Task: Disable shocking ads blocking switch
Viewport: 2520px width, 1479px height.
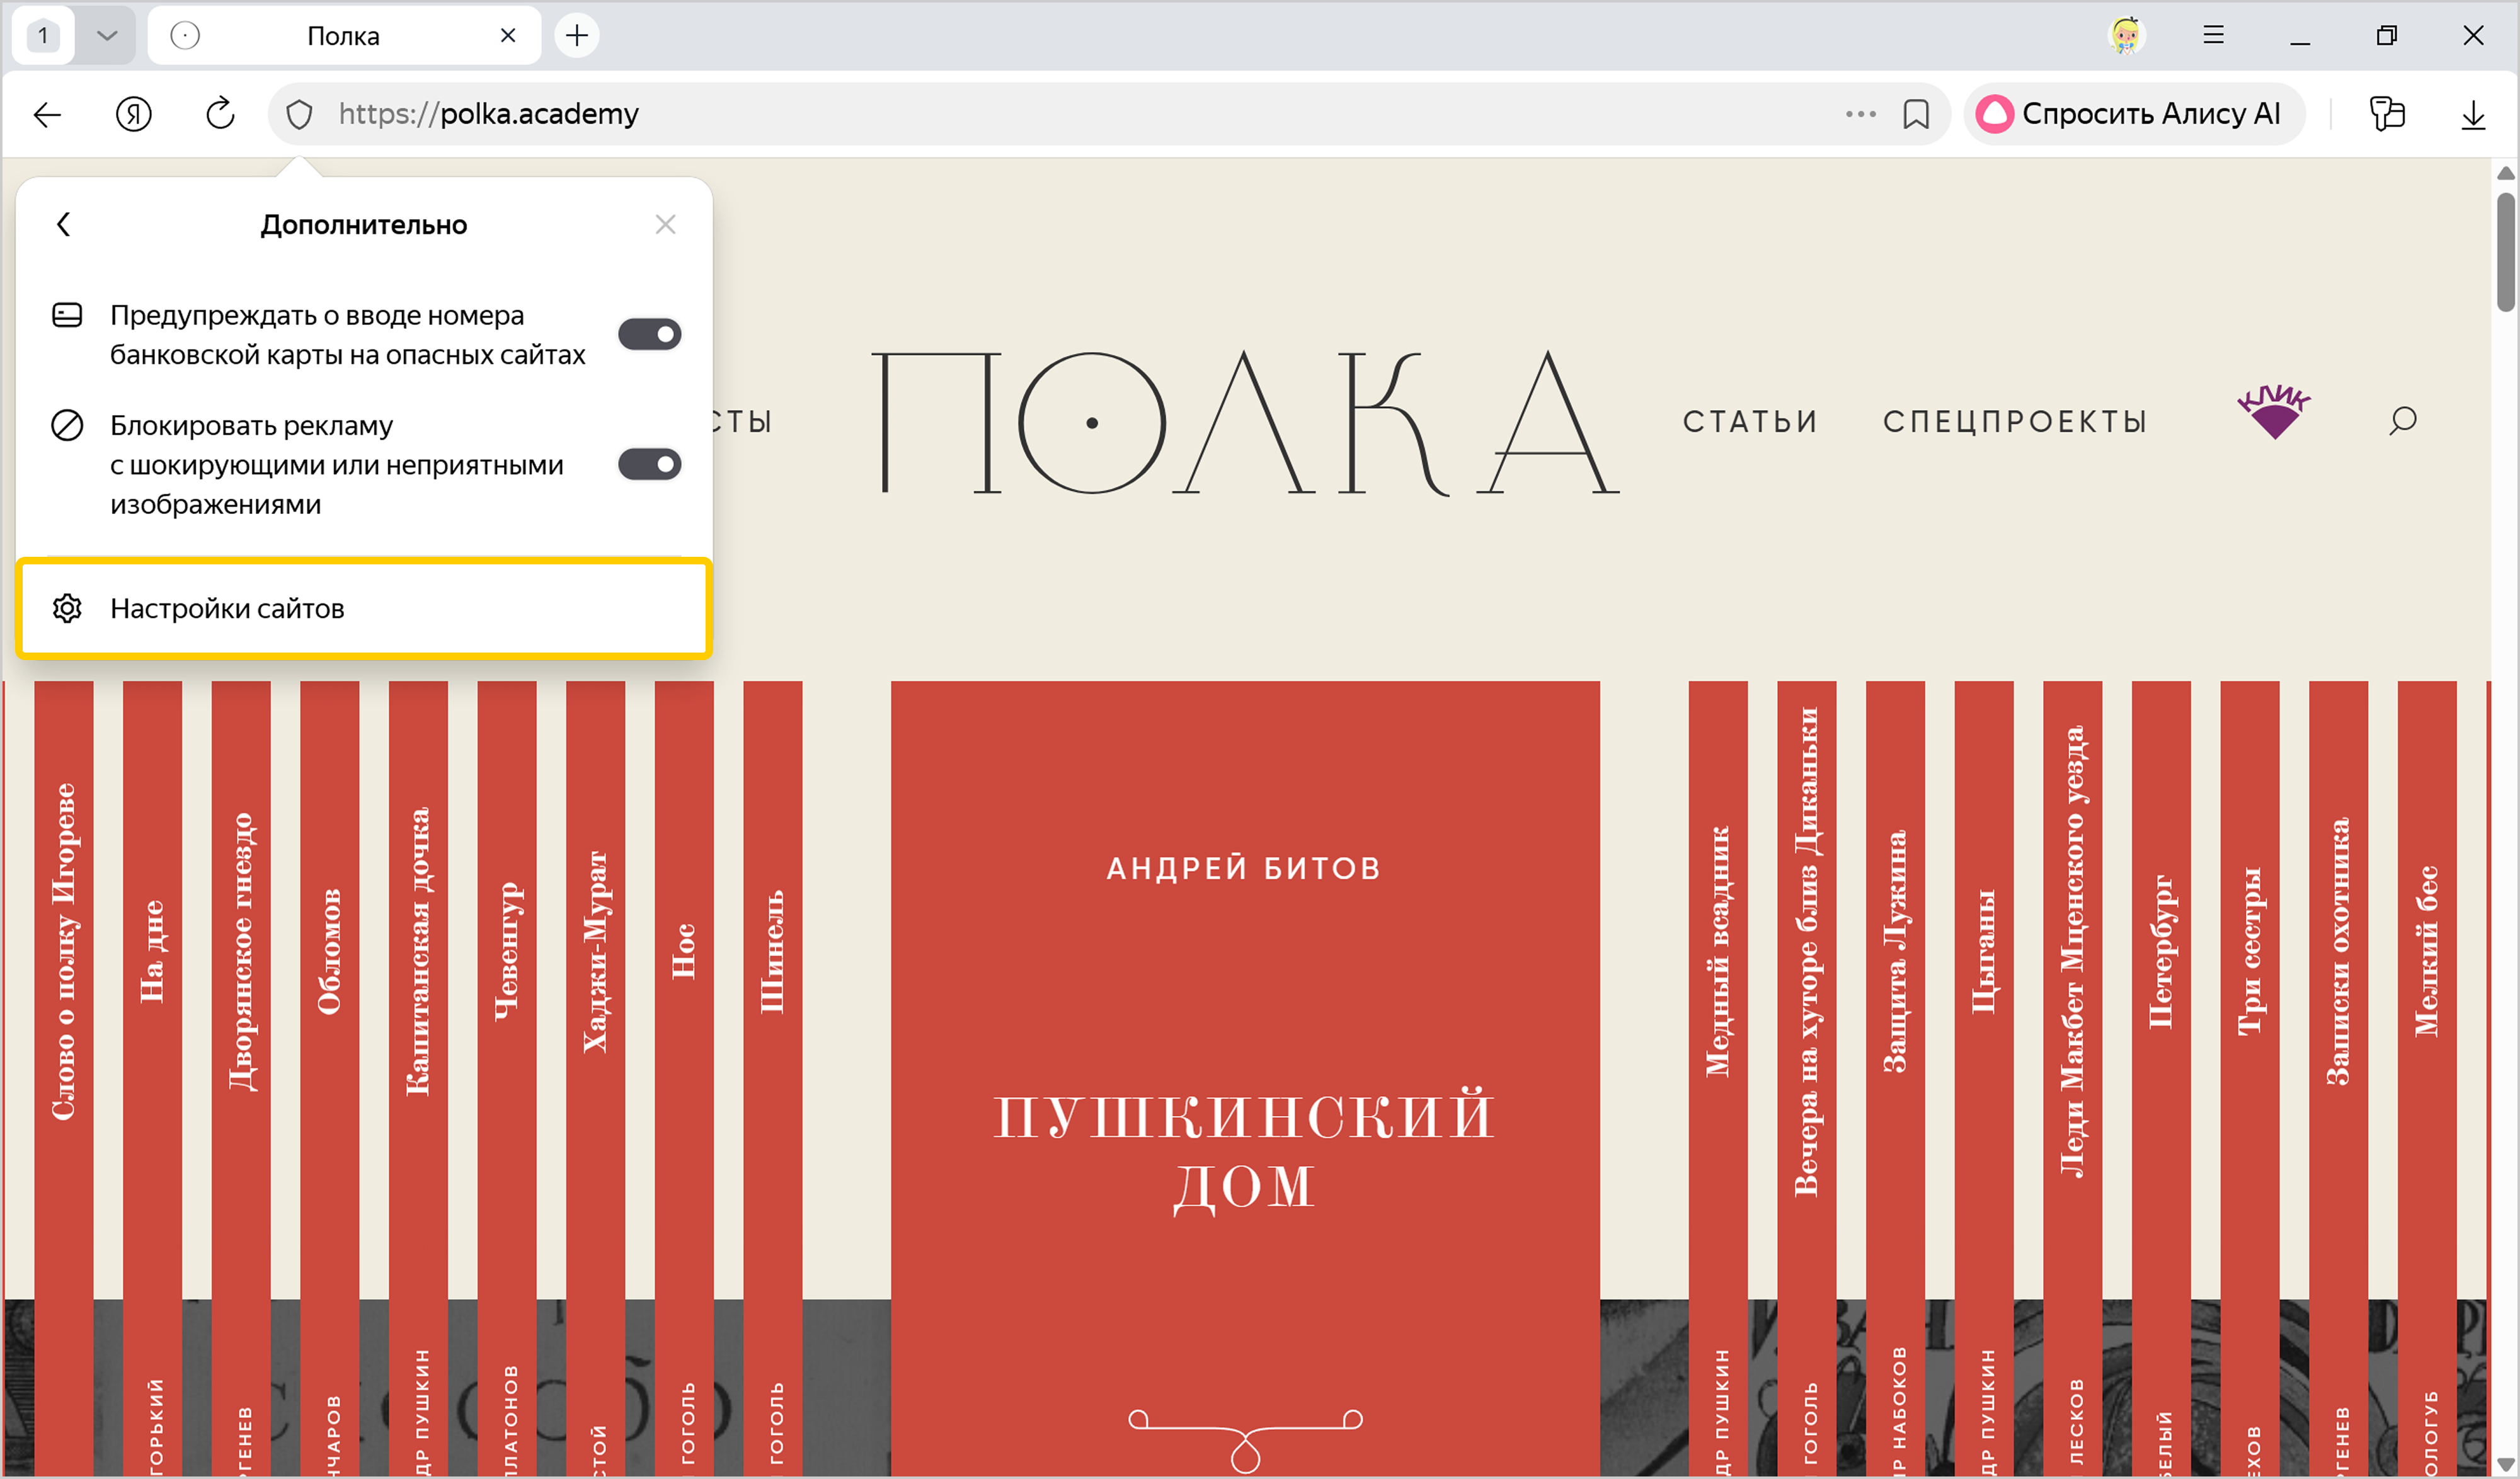Action: pyautogui.click(x=649, y=464)
